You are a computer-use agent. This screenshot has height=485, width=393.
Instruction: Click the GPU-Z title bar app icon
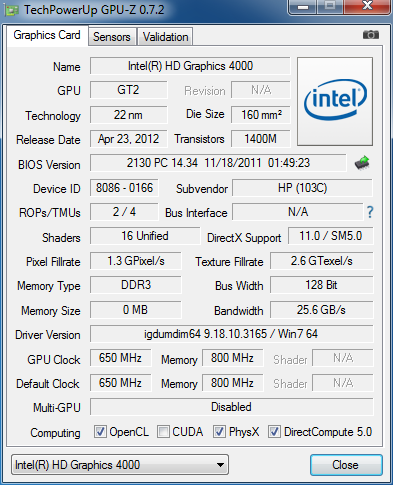[x=11, y=10]
